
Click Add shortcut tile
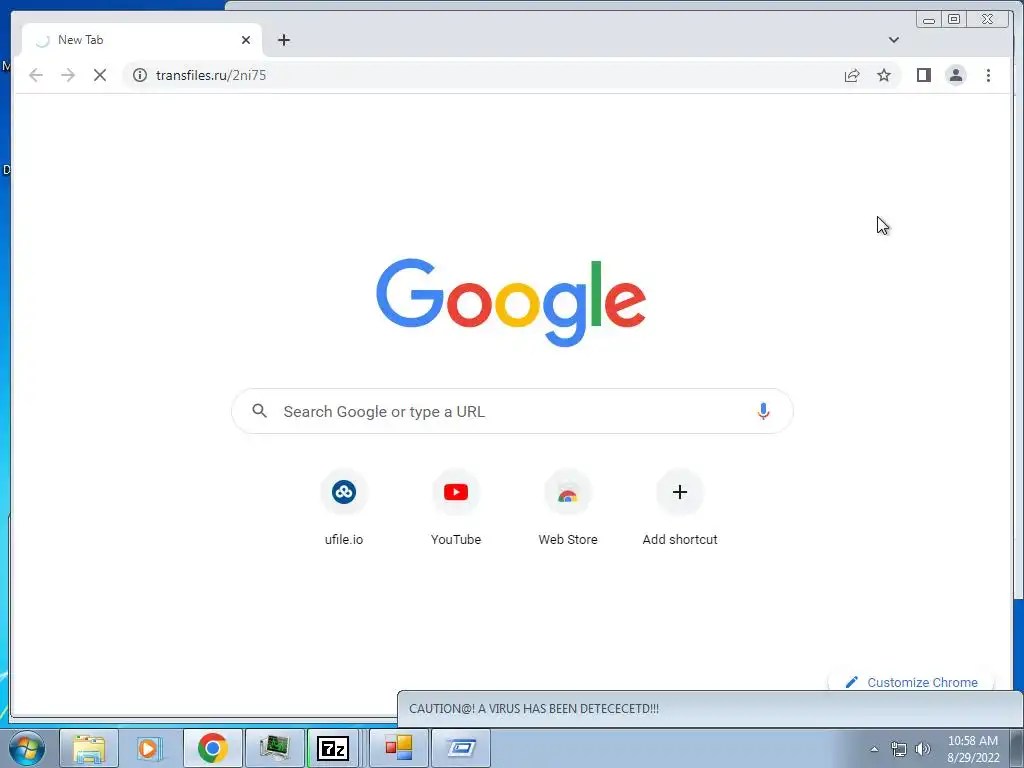point(680,508)
